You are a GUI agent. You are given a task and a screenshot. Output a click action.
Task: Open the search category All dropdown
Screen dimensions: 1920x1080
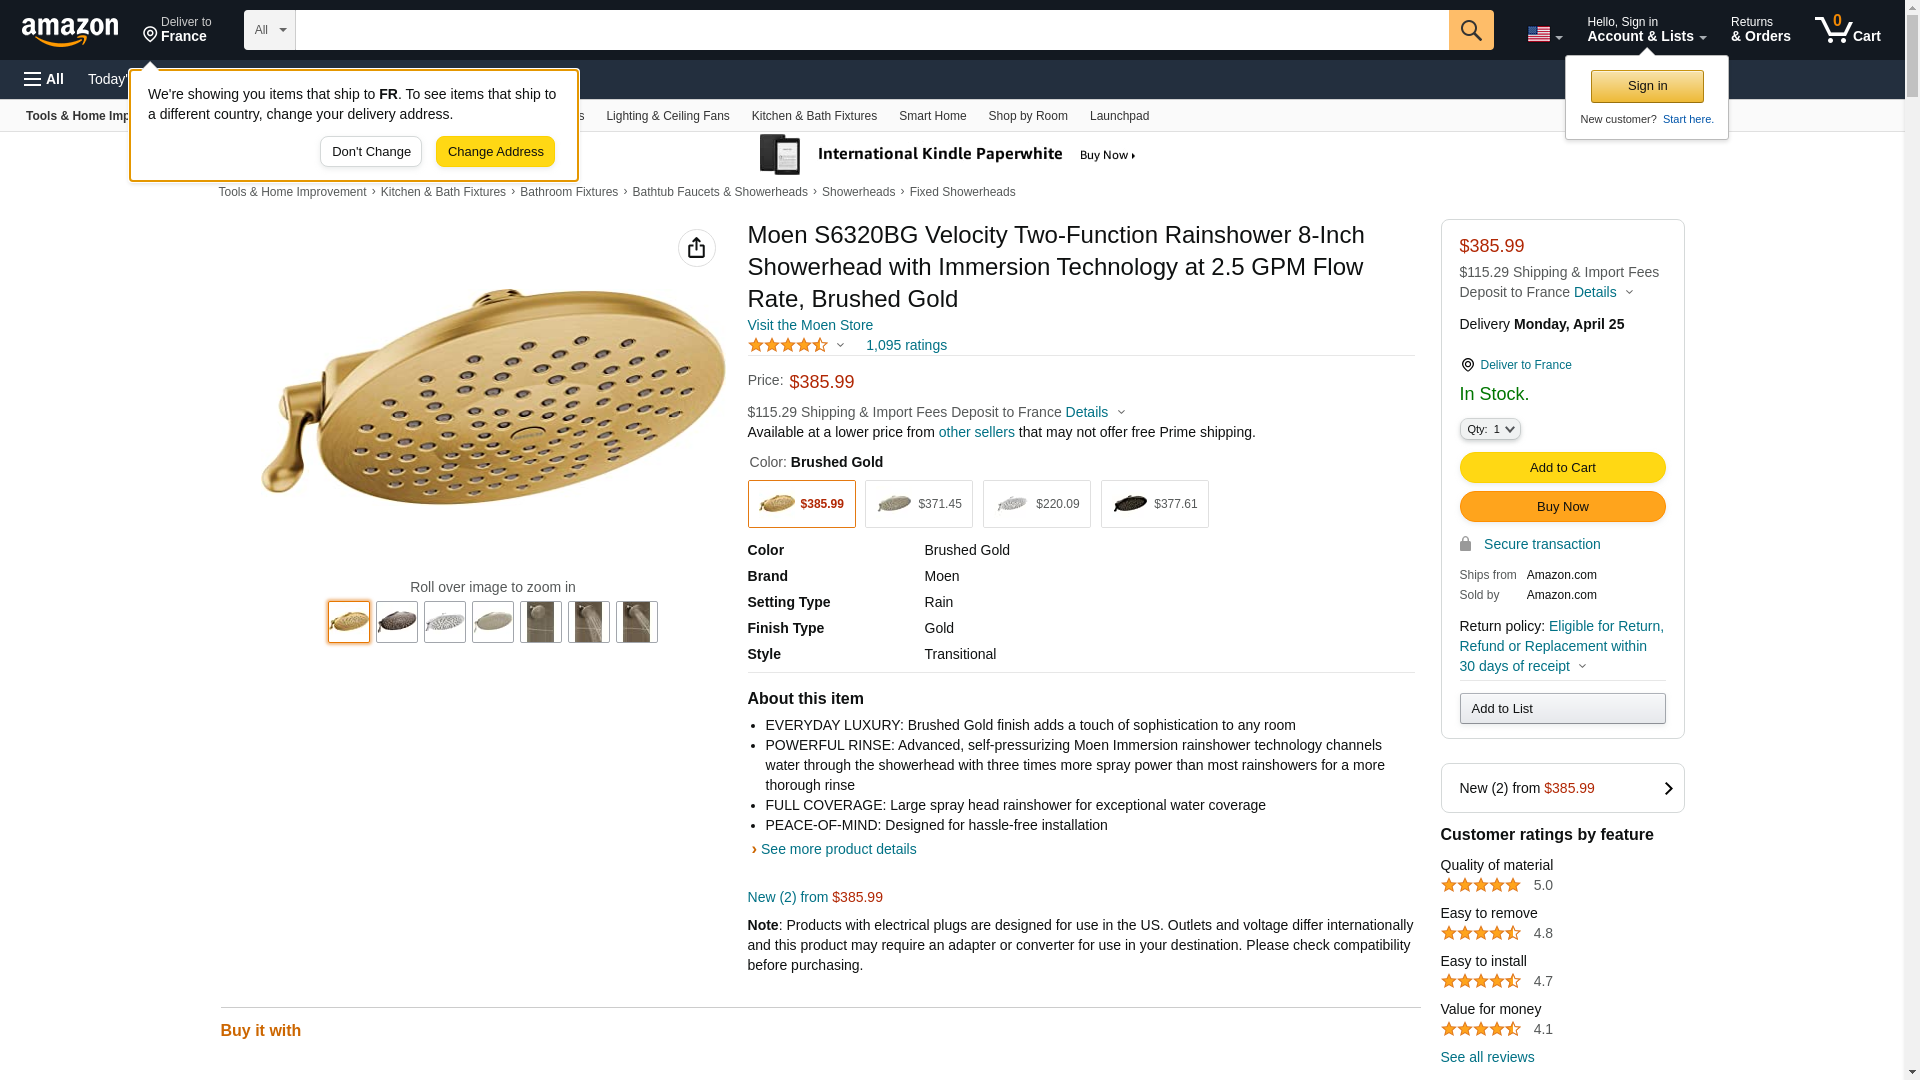coord(269,30)
